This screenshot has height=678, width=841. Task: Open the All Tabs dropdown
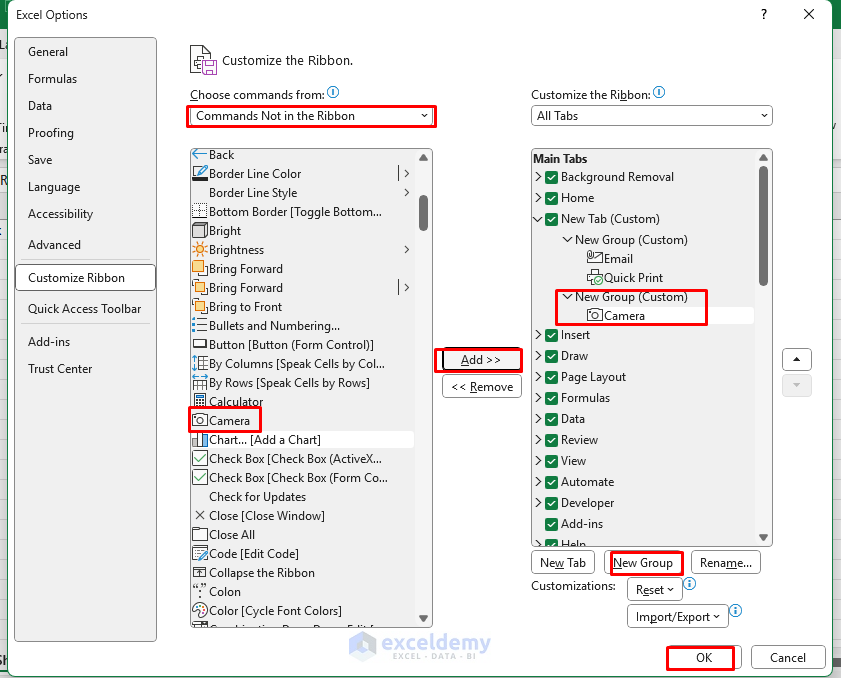652,116
